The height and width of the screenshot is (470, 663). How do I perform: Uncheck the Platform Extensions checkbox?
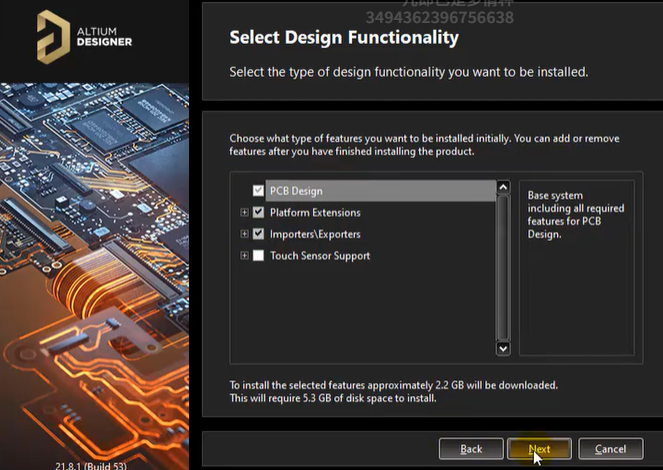point(258,212)
